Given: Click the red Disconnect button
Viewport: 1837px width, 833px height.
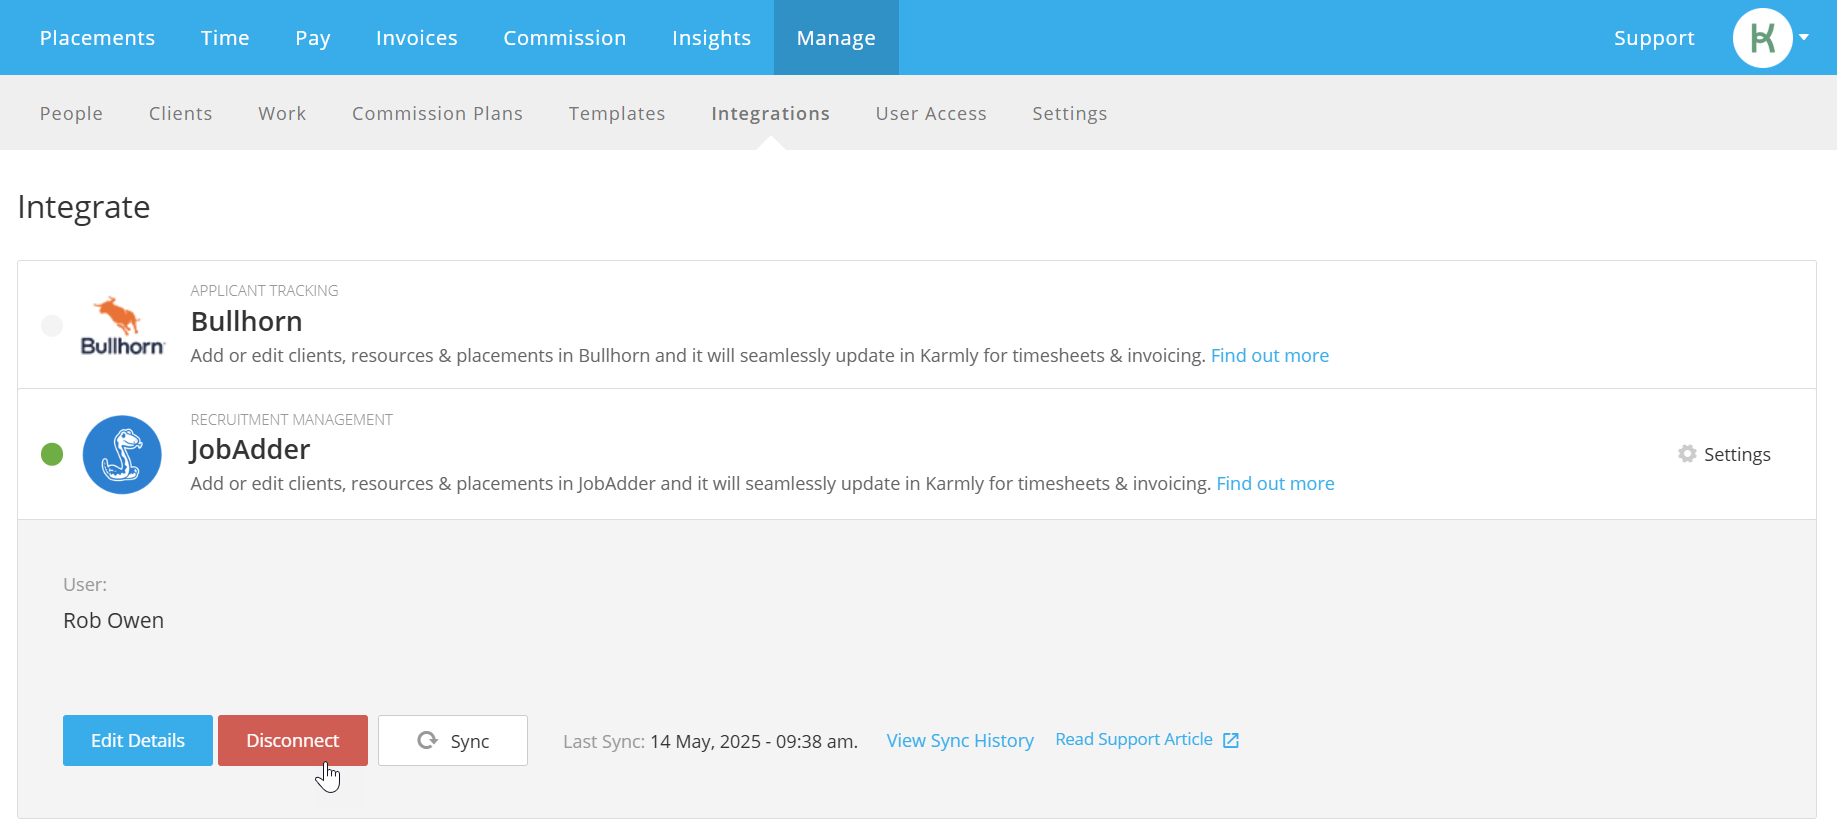Looking at the screenshot, I should point(293,740).
